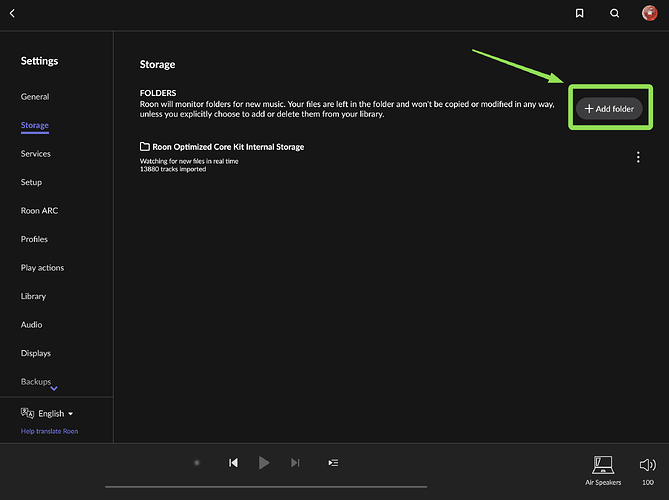Screen dimensions: 669x500
Task: Follow the Help translate Roon link
Action: (x=49, y=431)
